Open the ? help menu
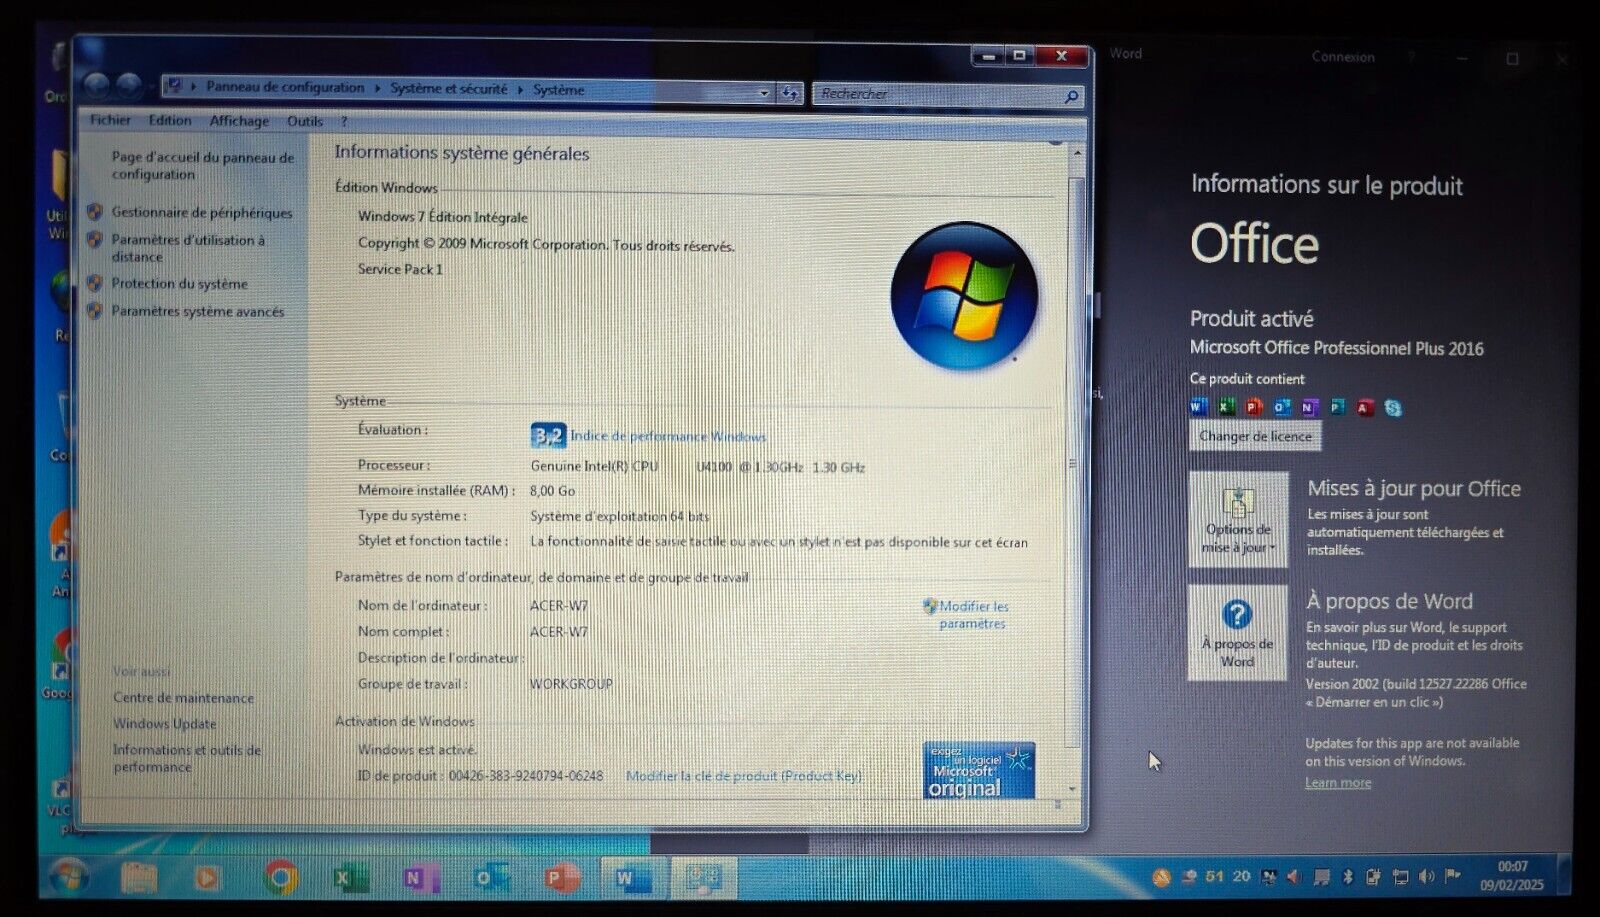This screenshot has width=1600, height=917. tap(344, 121)
